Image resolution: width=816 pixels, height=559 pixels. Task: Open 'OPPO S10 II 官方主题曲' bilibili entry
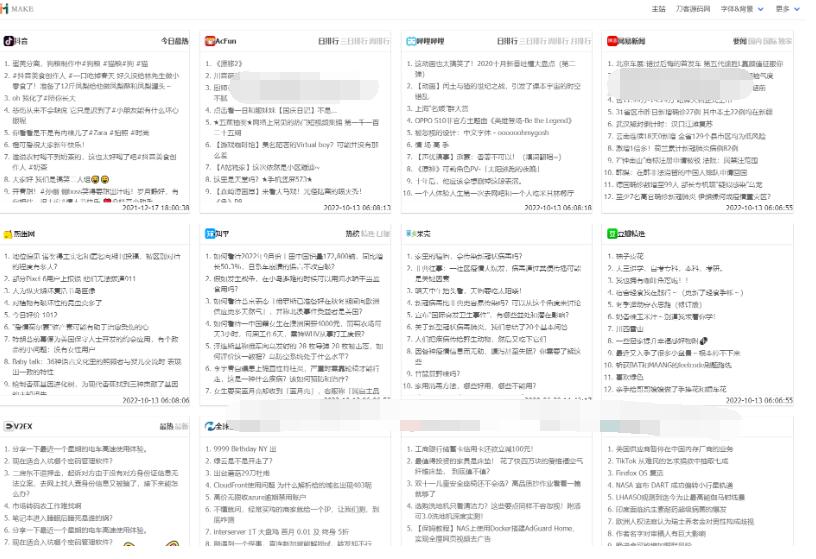(x=493, y=121)
